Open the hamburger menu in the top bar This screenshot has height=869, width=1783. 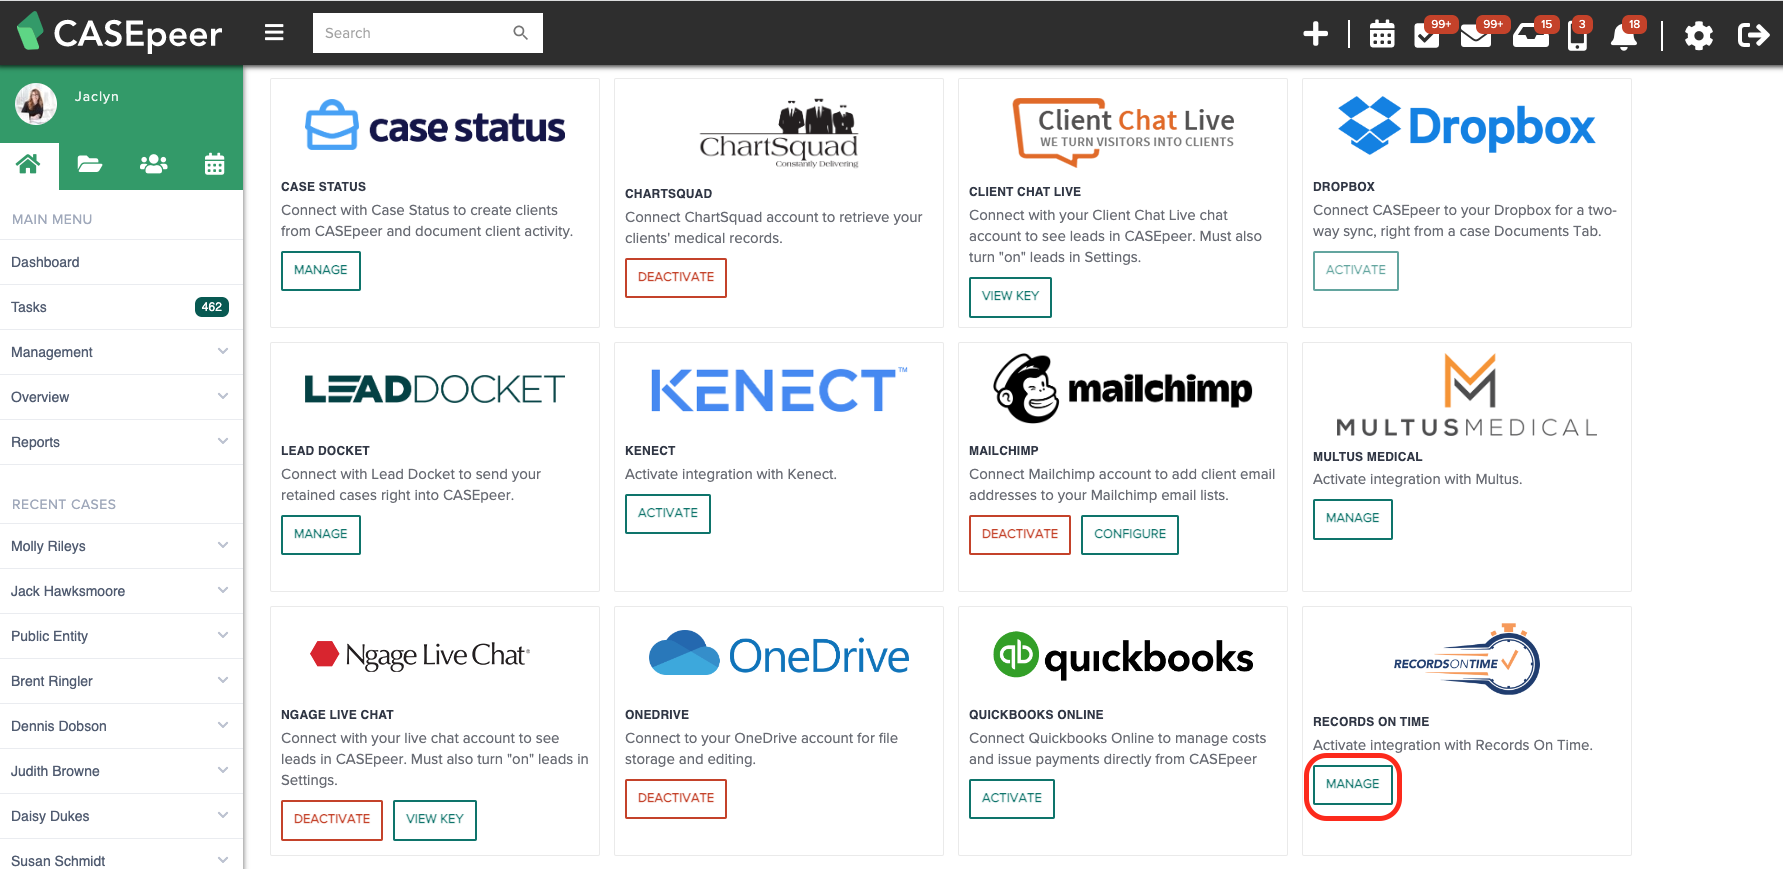coord(274,33)
